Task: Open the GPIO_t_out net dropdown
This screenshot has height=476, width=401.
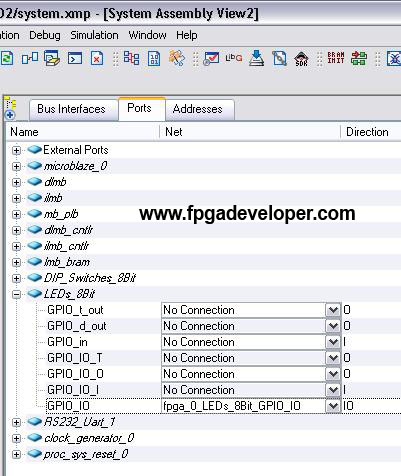Action: pos(333,310)
